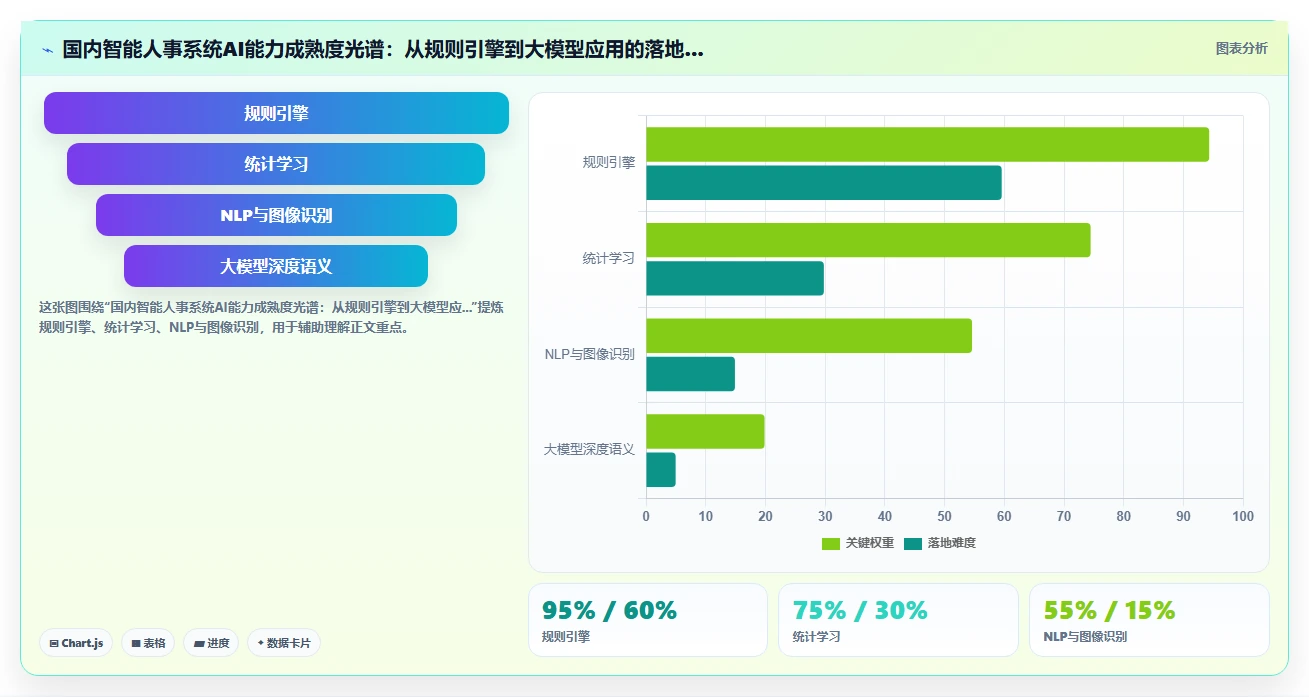Click the 大模型深度语义 green bar
Viewport: 1309px width, 697px height.
click(x=705, y=431)
